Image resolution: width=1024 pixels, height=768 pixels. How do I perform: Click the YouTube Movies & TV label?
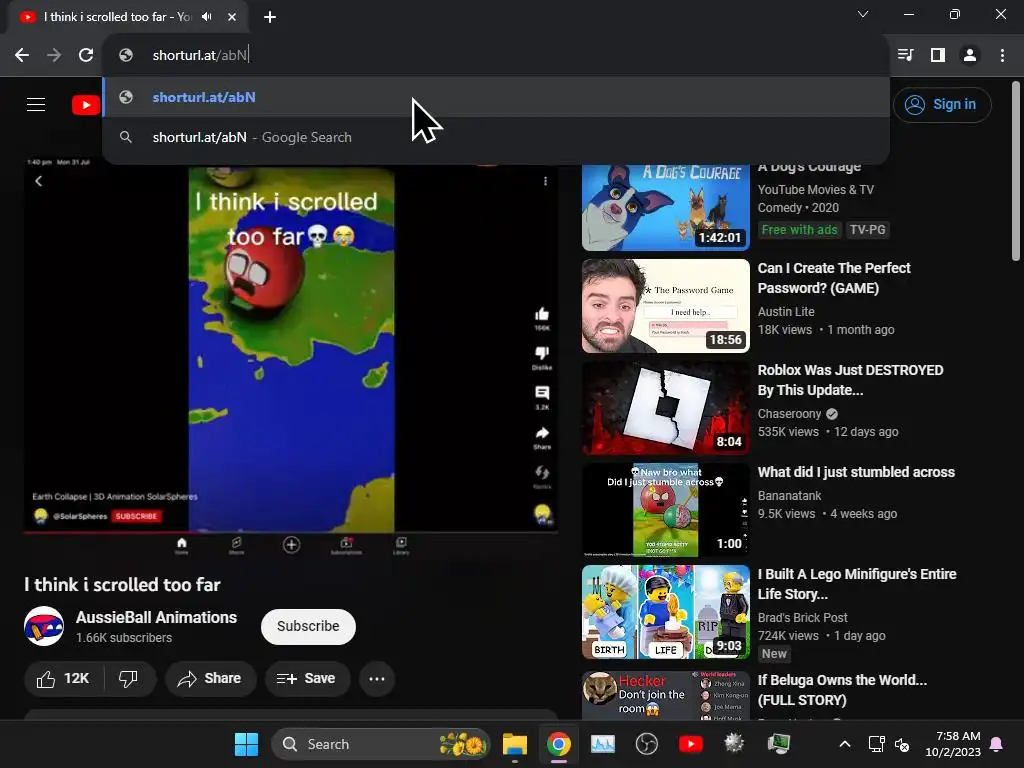pyautogui.click(x=815, y=189)
